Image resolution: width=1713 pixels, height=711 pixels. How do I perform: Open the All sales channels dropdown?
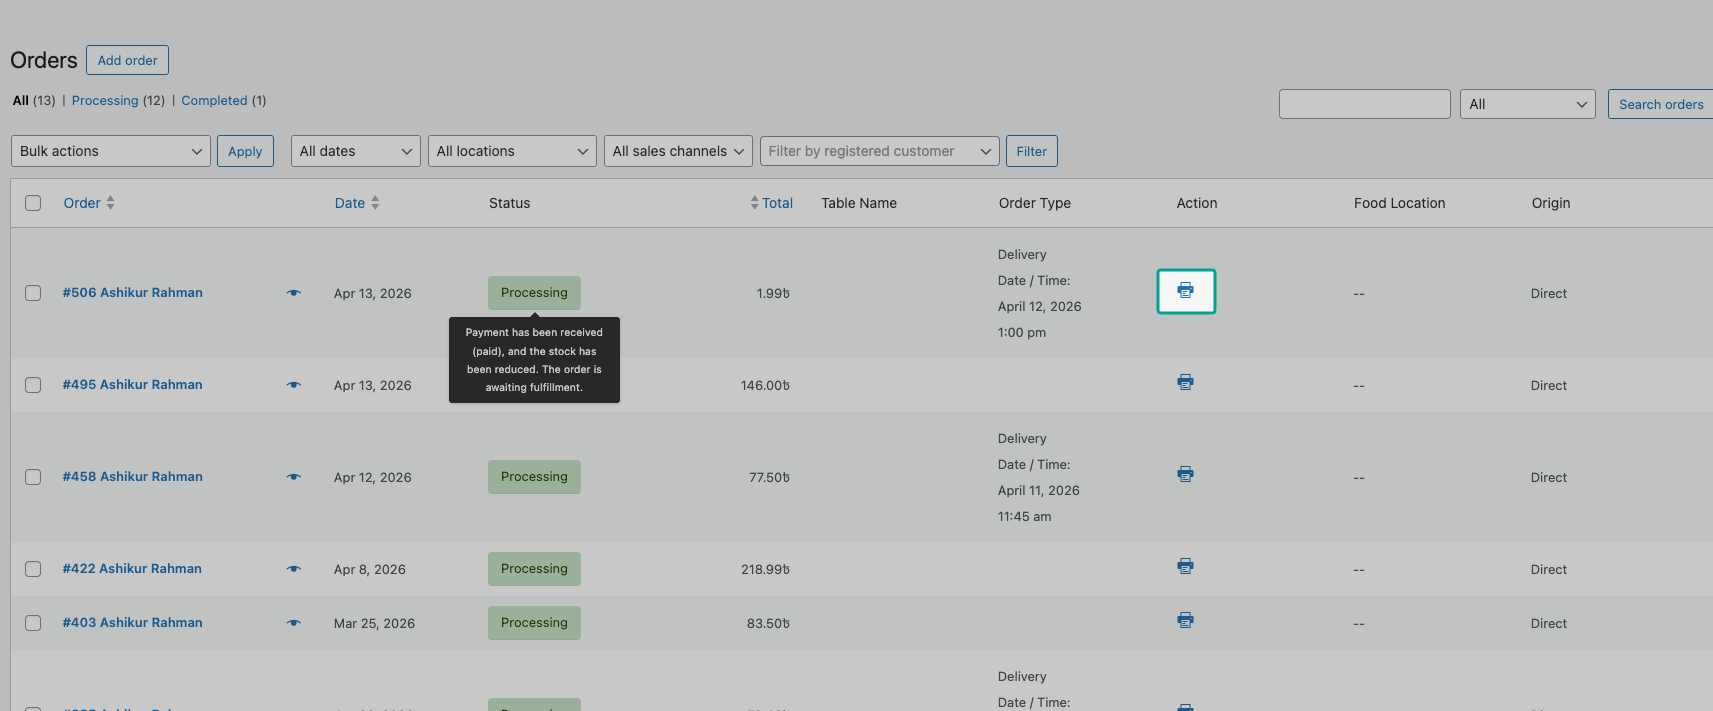678,151
